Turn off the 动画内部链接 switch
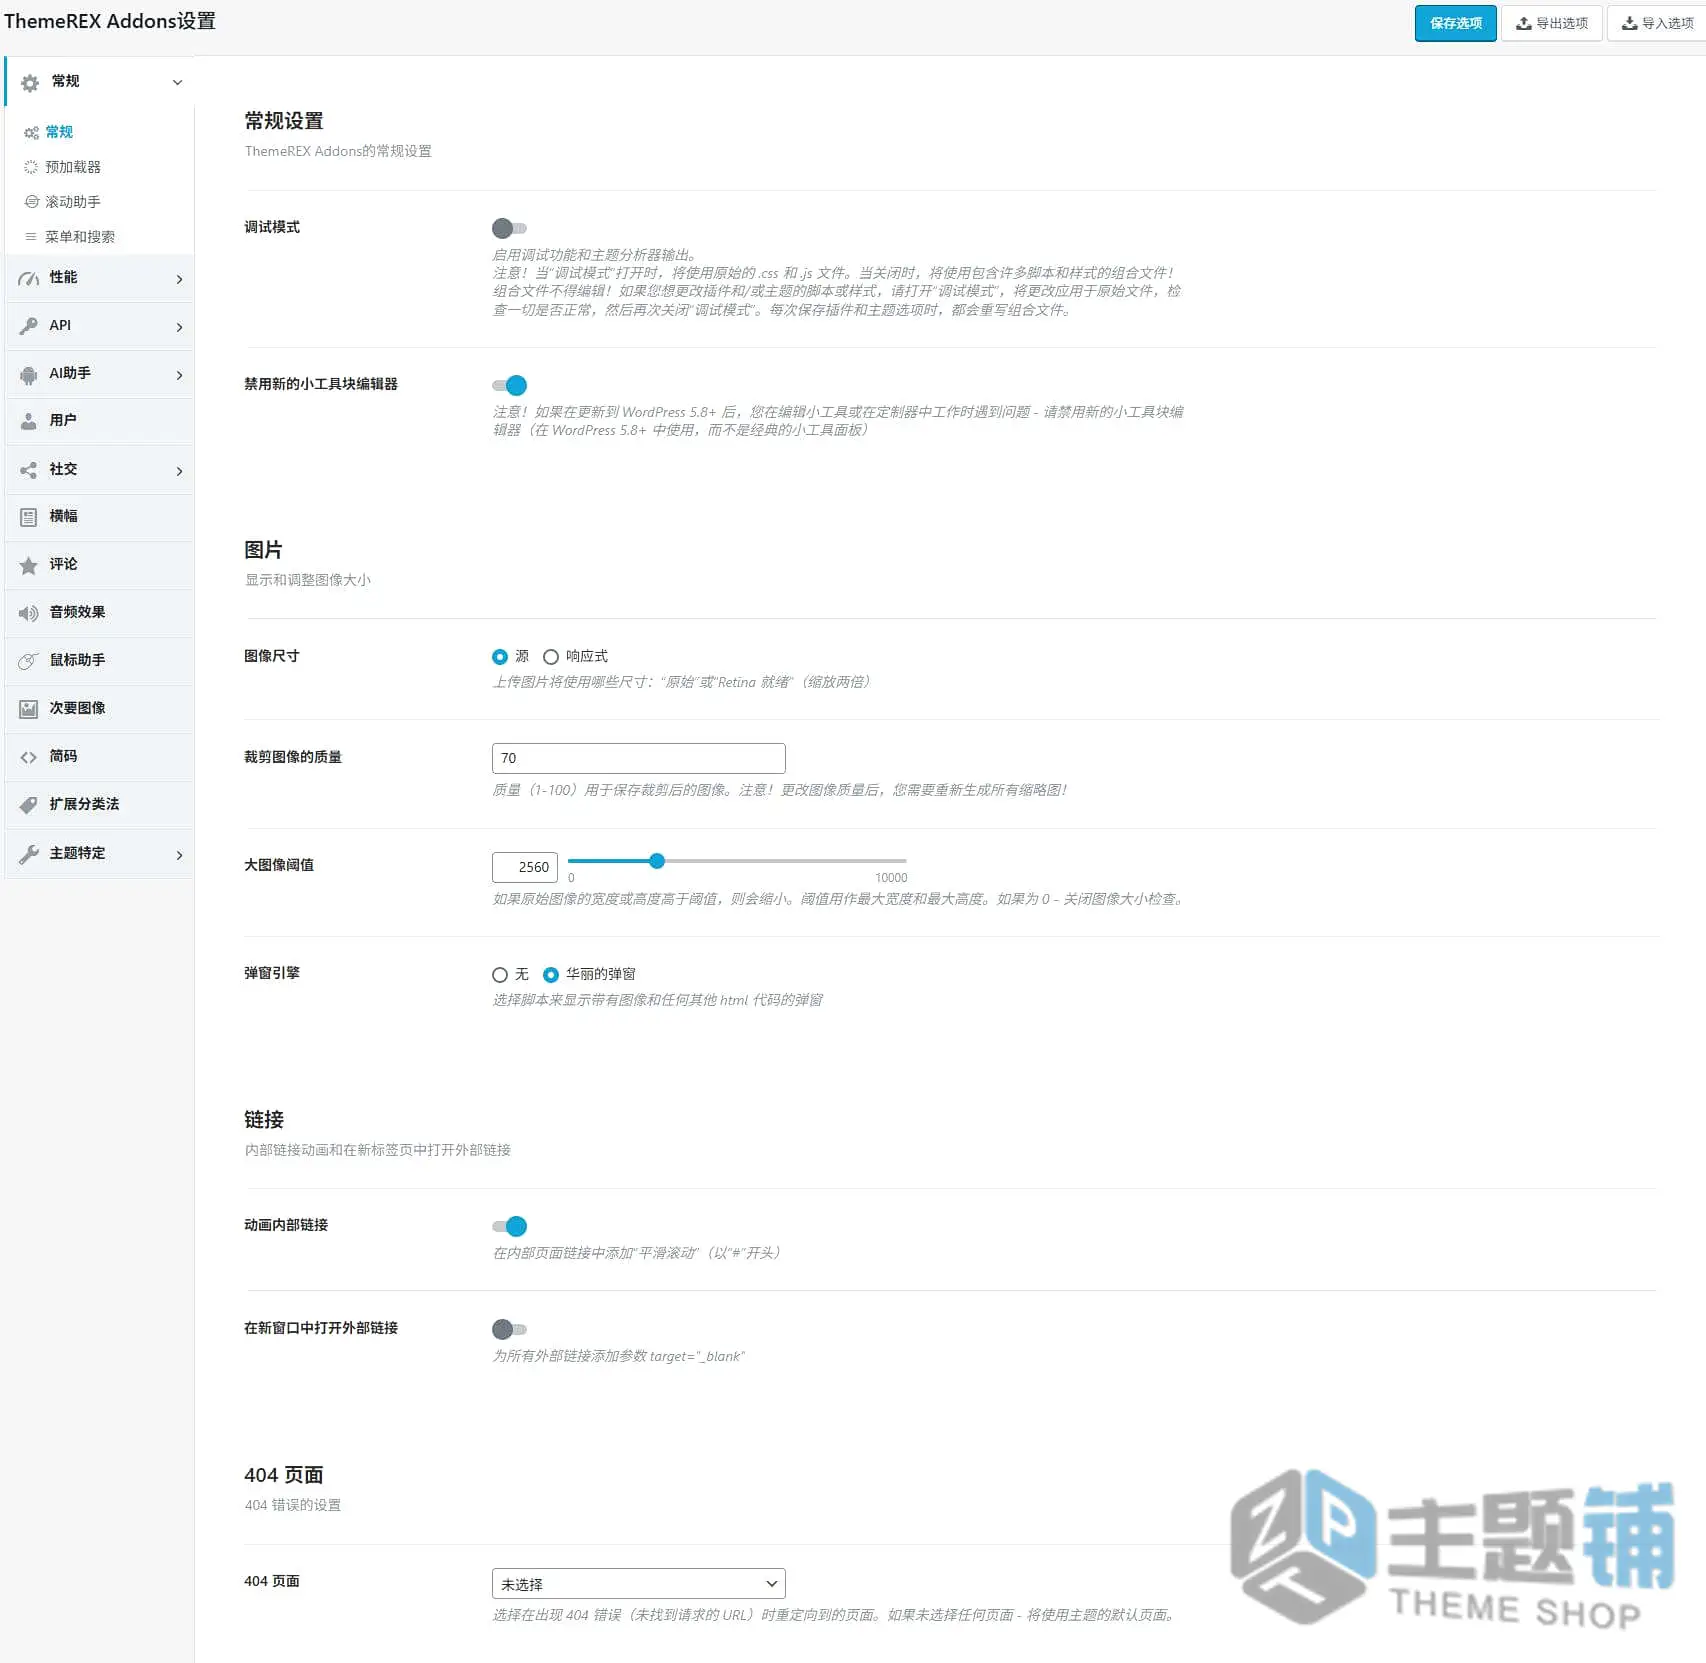Viewport: 1706px width, 1663px height. pyautogui.click(x=509, y=1226)
